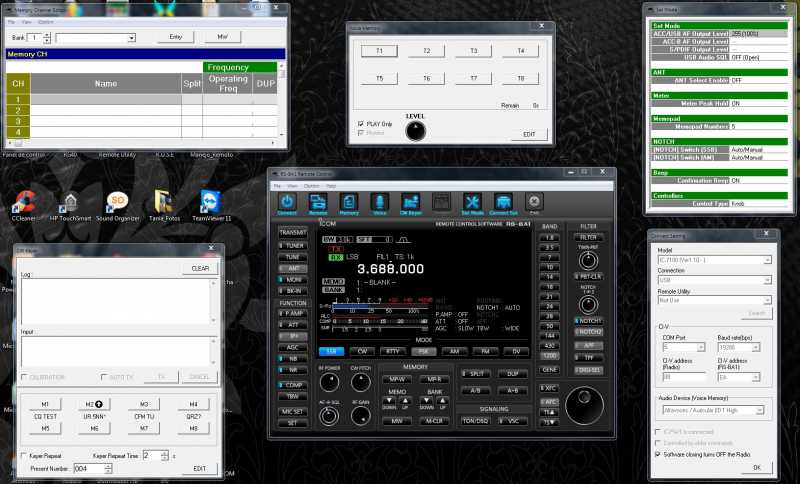Click BANK UP arrow in Memory section

[442, 403]
